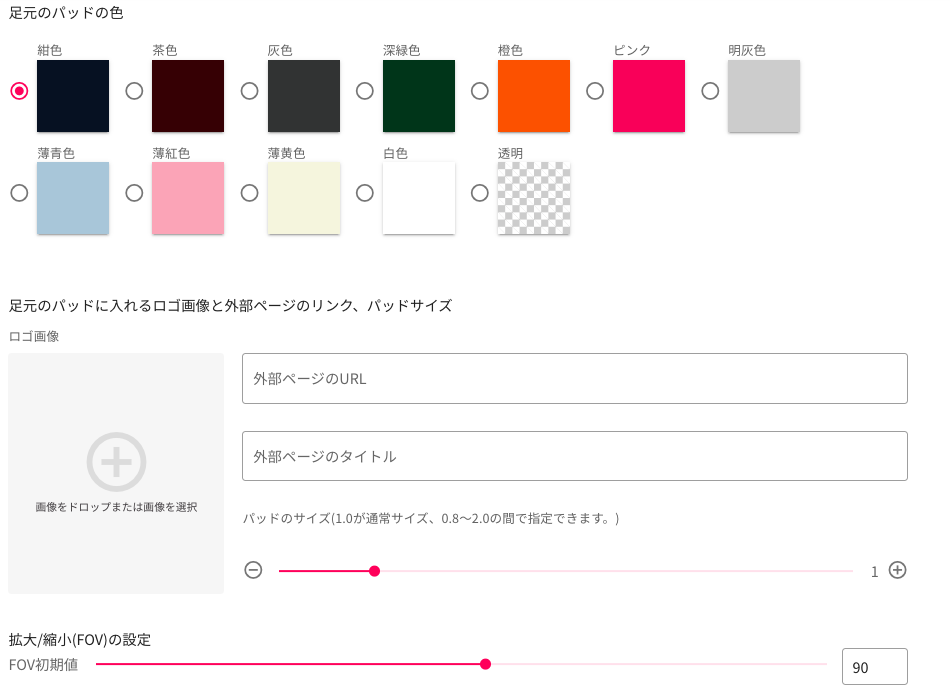Select the 薄紅色 radio button

coord(135,193)
